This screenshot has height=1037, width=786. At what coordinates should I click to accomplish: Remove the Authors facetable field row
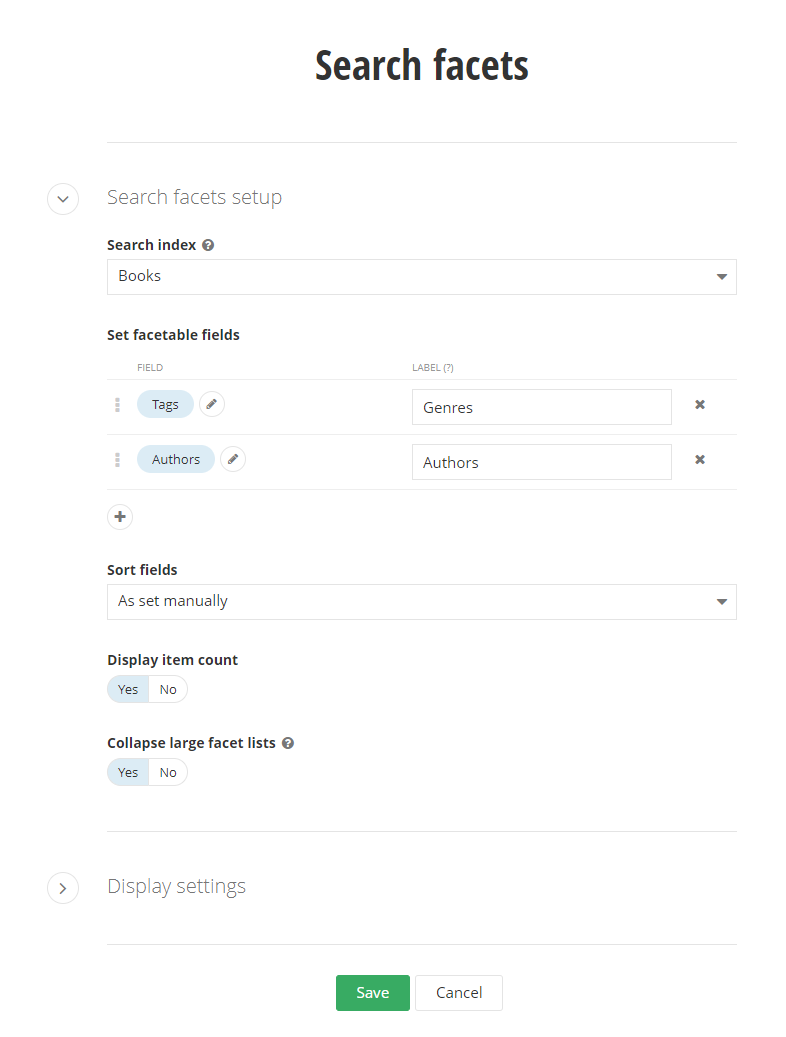(x=700, y=460)
